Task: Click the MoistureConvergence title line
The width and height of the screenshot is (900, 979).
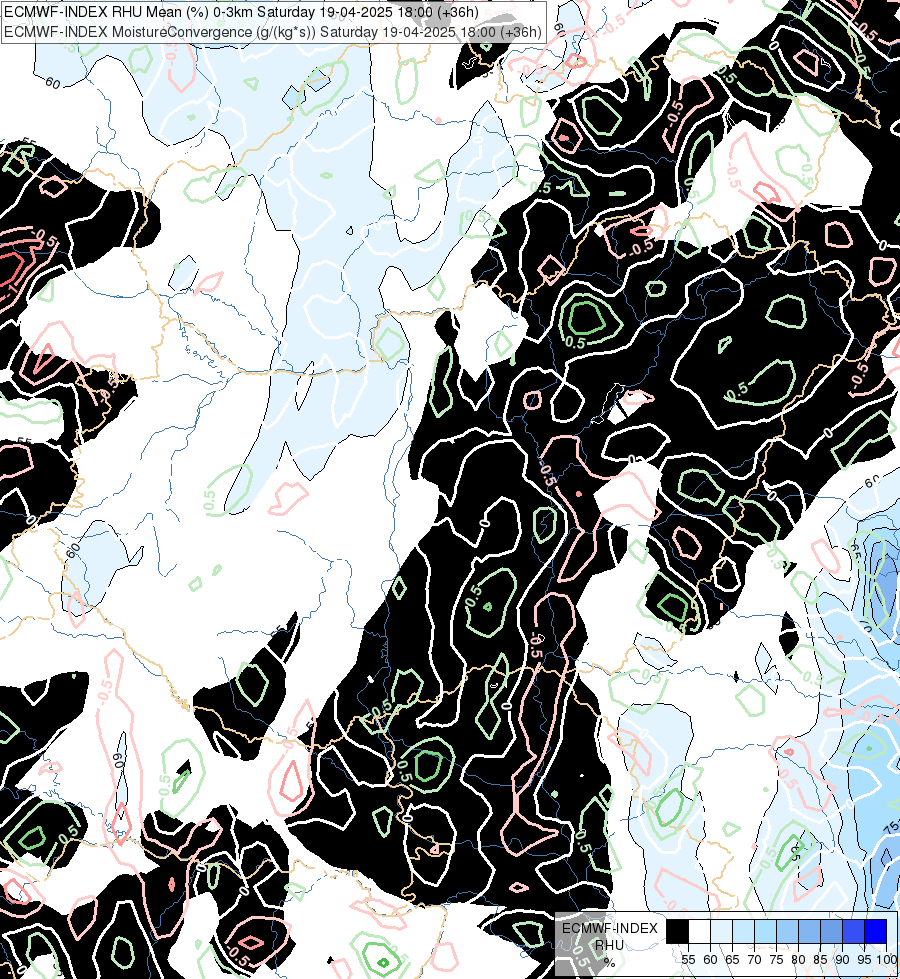Action: click(x=273, y=31)
